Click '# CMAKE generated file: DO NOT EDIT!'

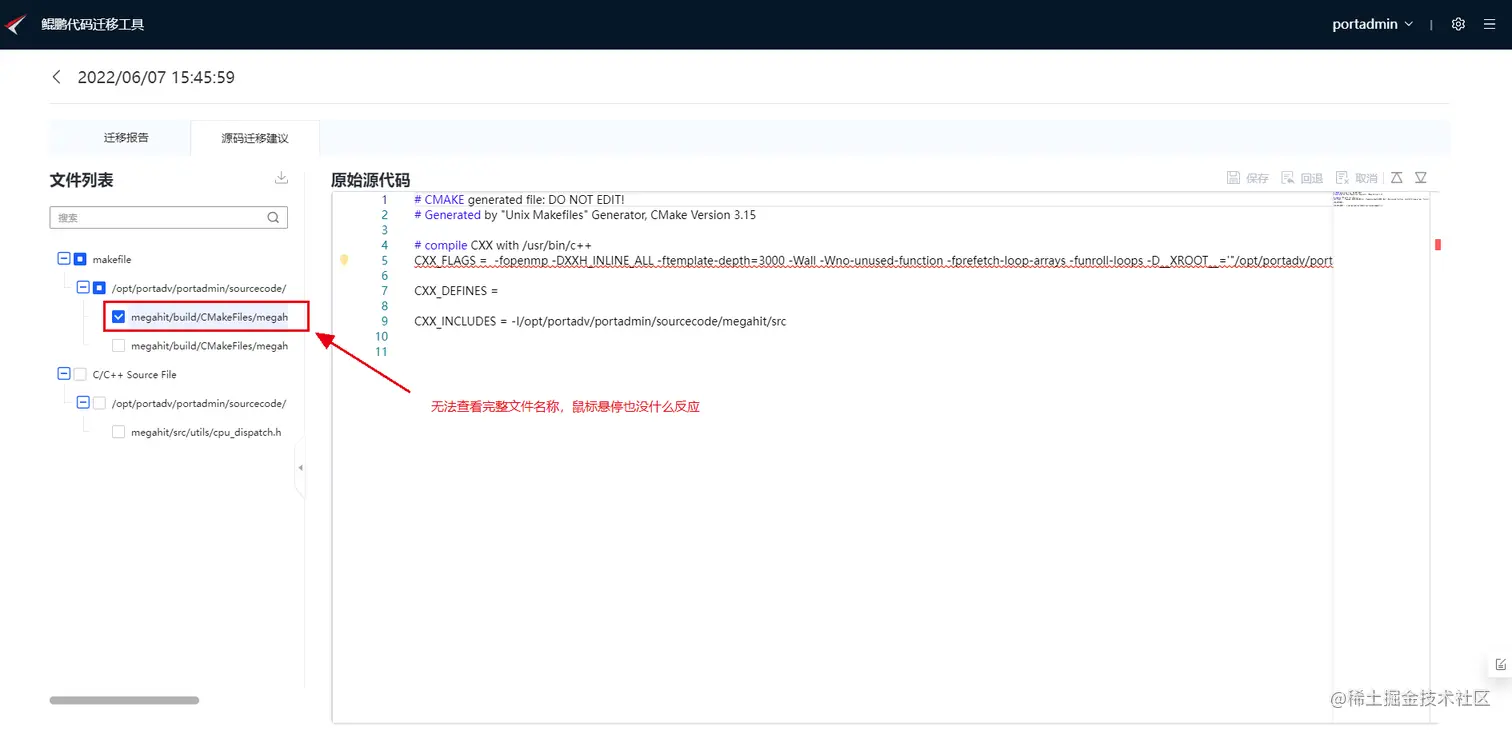(519, 200)
